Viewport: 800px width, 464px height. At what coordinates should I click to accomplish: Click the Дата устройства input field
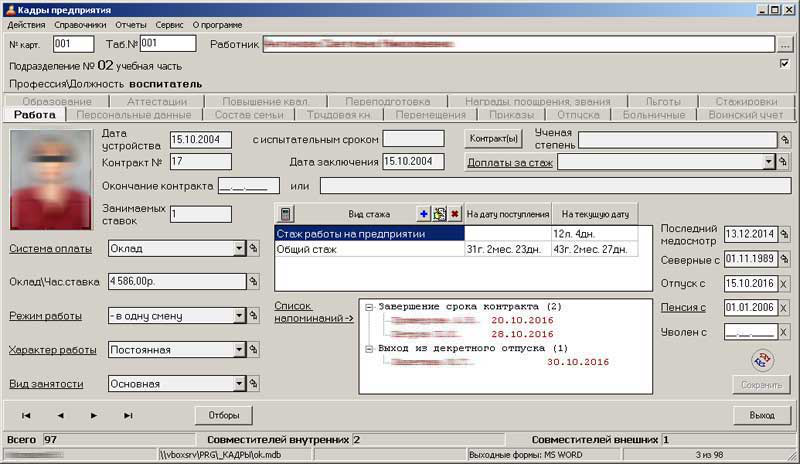201,139
